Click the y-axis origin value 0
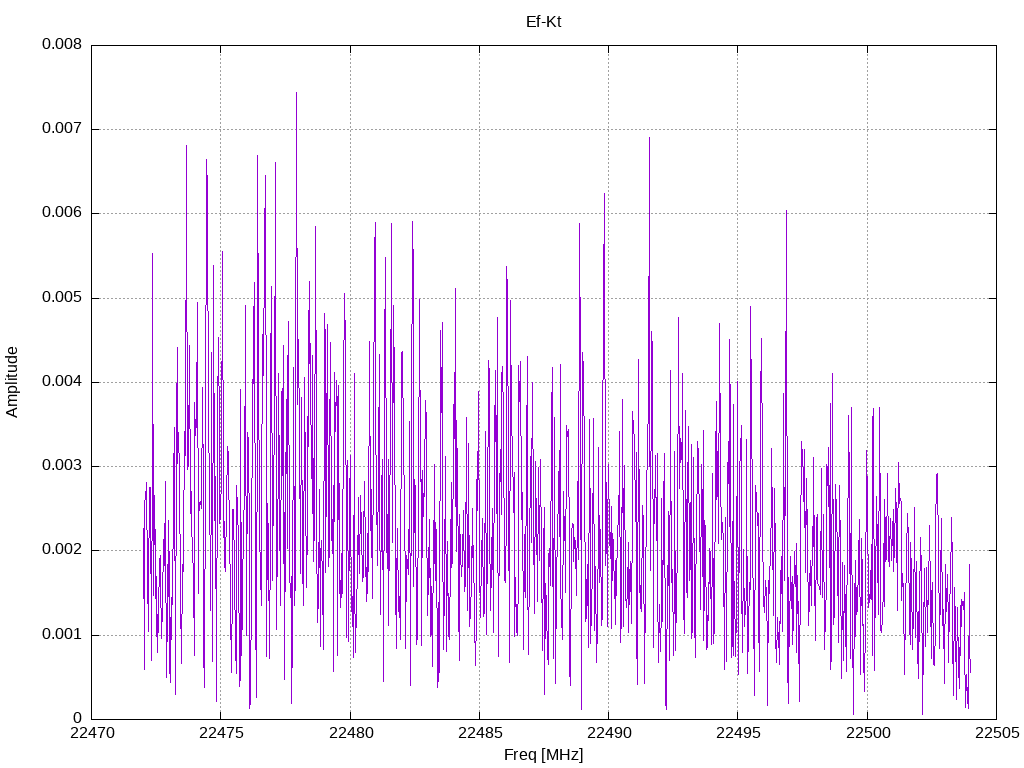The image size is (1024, 768). [x=78, y=718]
